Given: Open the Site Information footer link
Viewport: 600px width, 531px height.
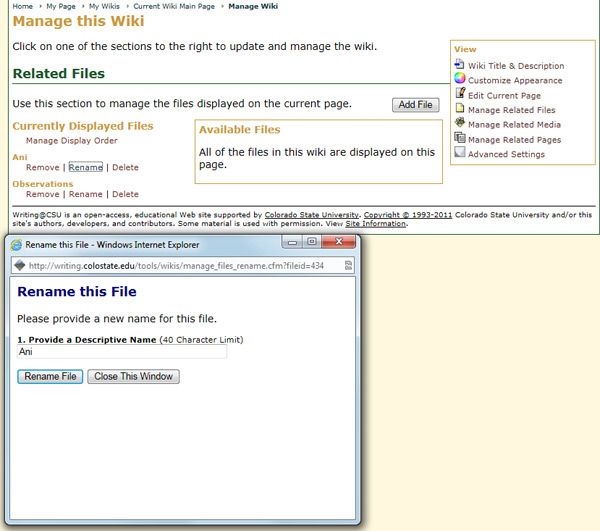Looking at the screenshot, I should (x=375, y=224).
